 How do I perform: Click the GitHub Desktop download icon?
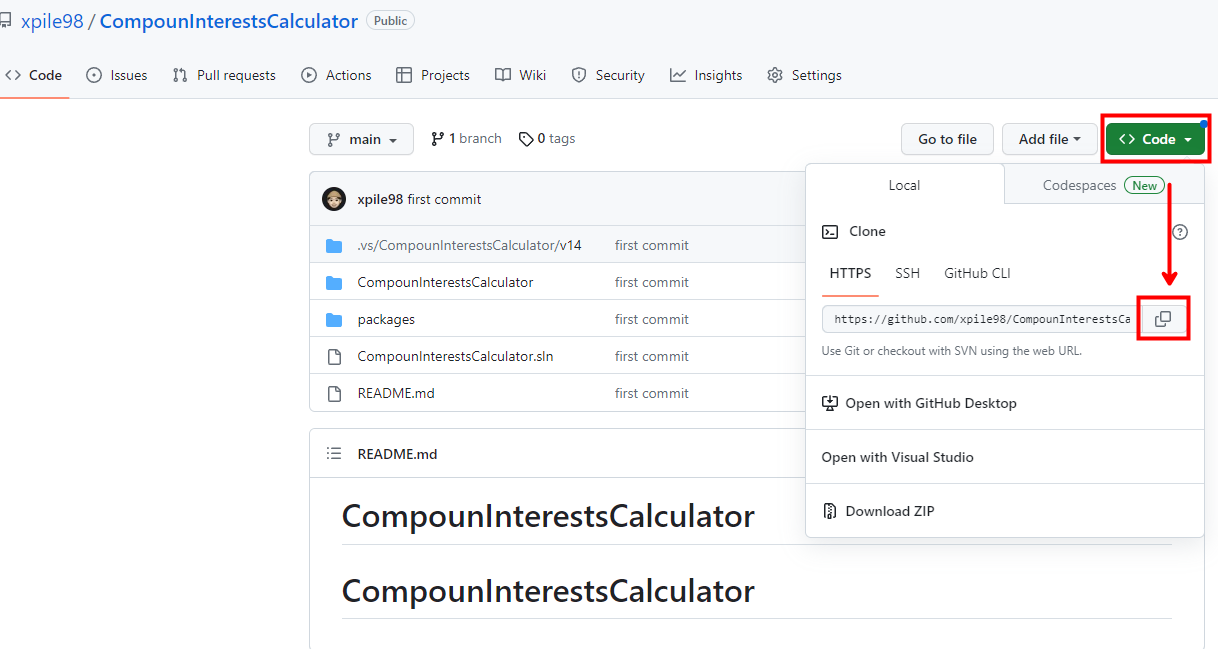click(830, 403)
